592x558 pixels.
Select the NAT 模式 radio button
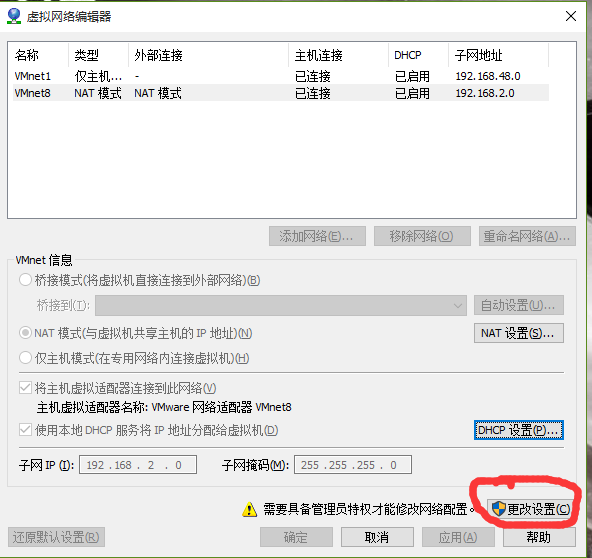tap(25, 333)
